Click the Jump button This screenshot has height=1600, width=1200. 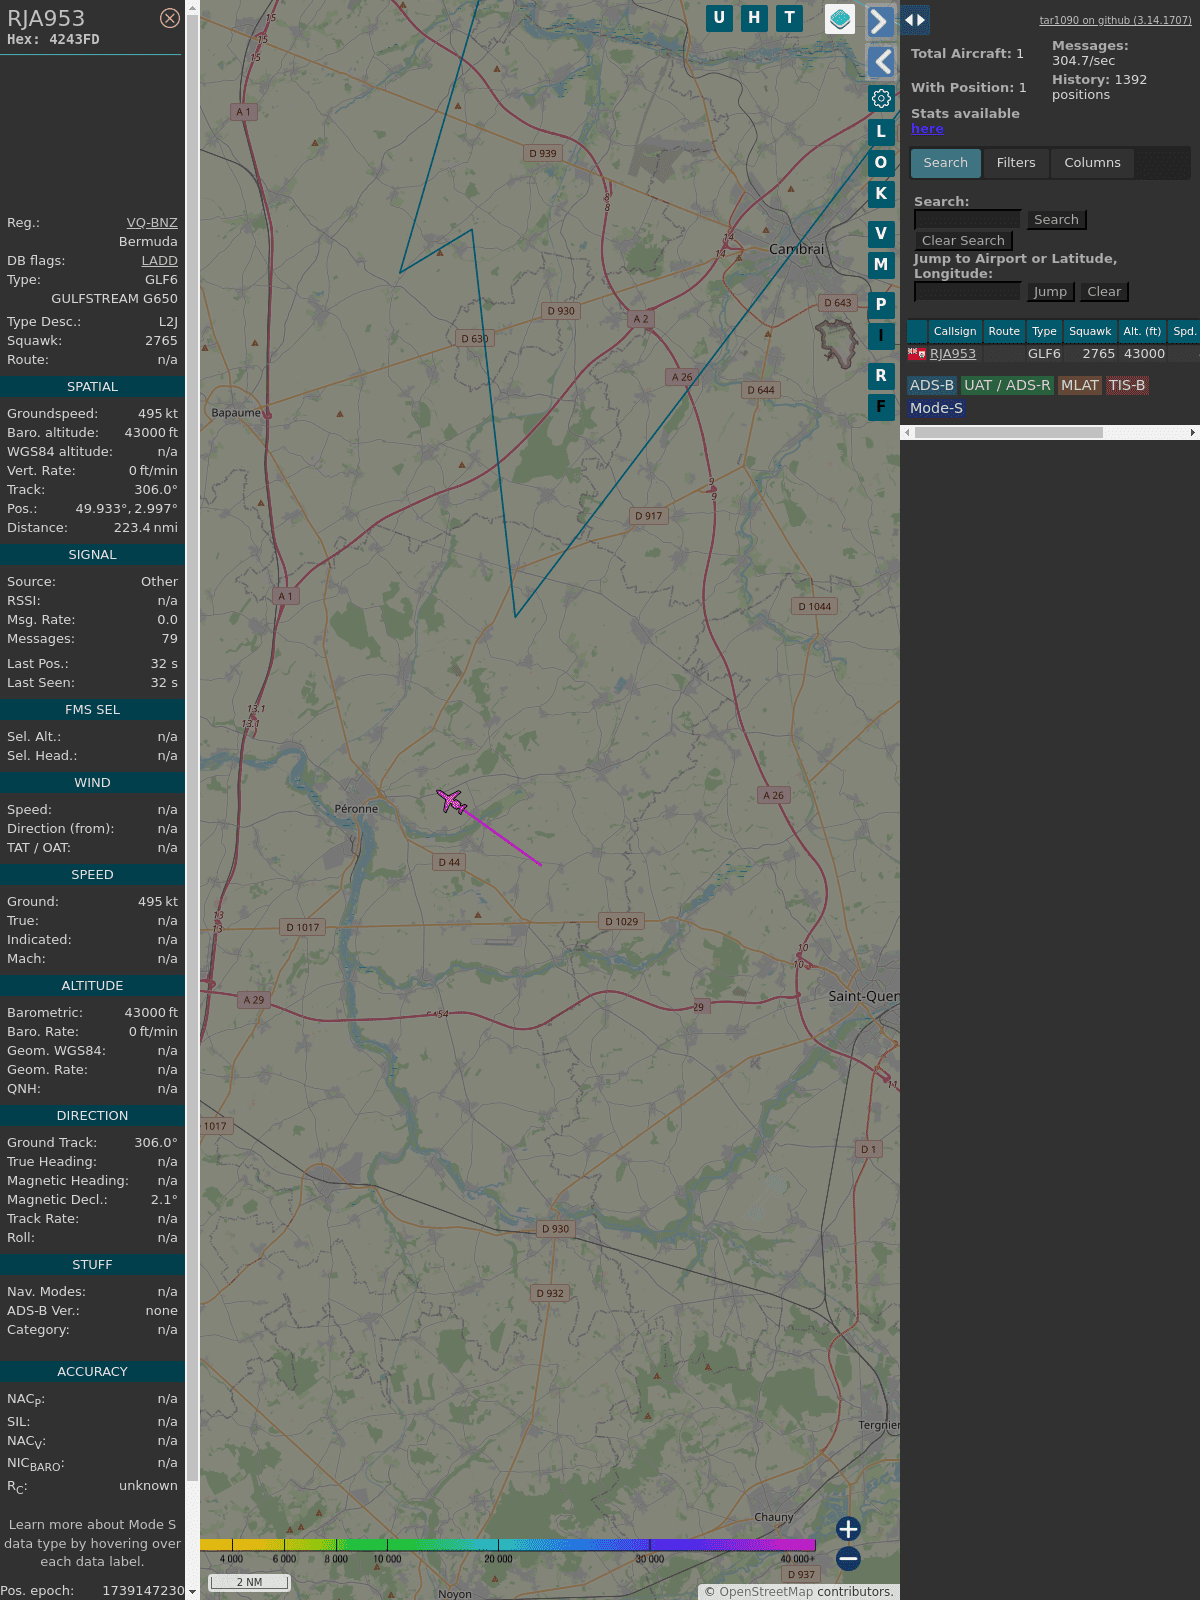click(1050, 291)
